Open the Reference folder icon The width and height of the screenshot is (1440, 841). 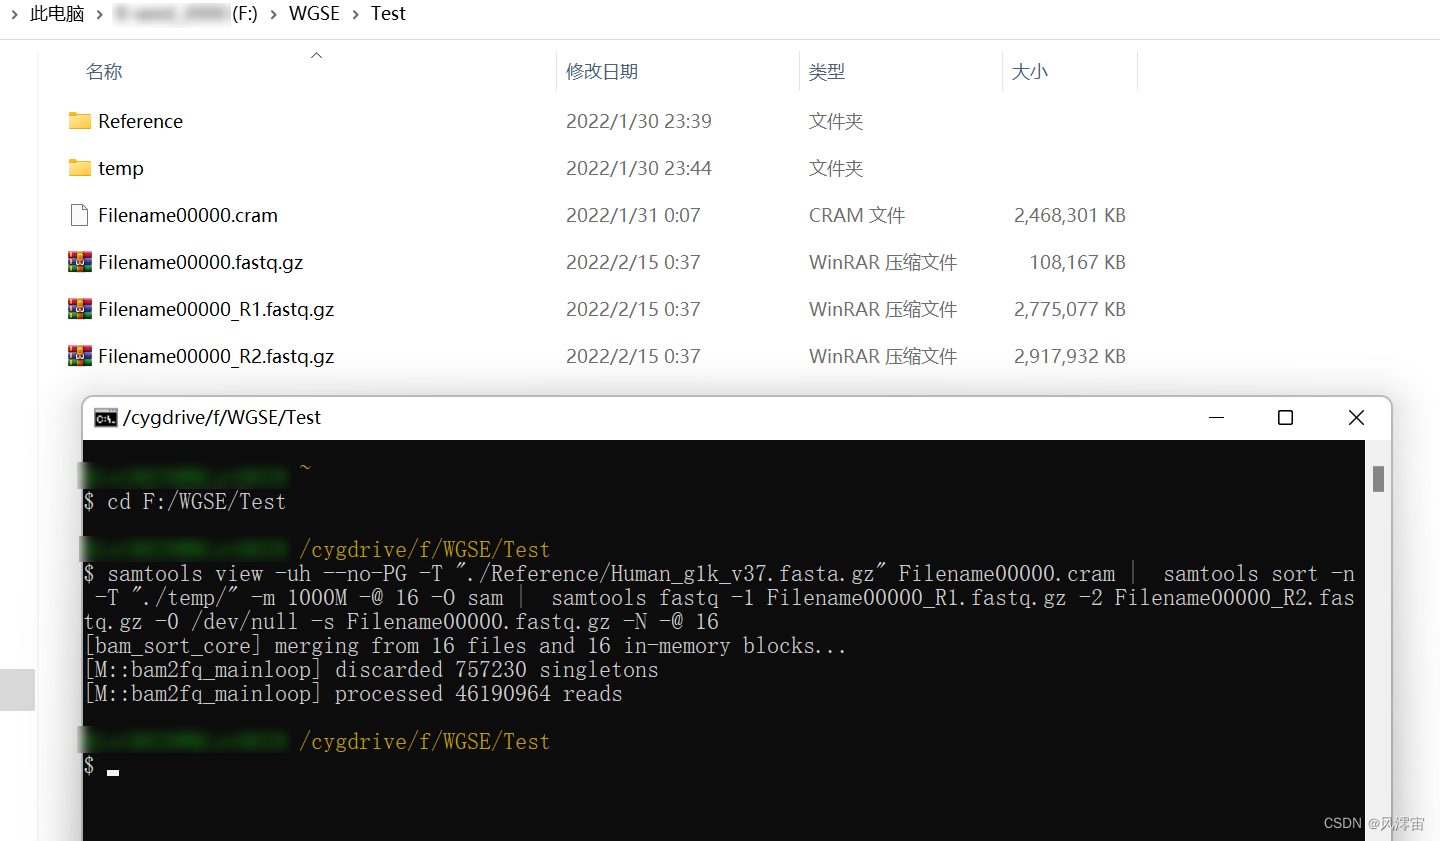pyautogui.click(x=79, y=121)
